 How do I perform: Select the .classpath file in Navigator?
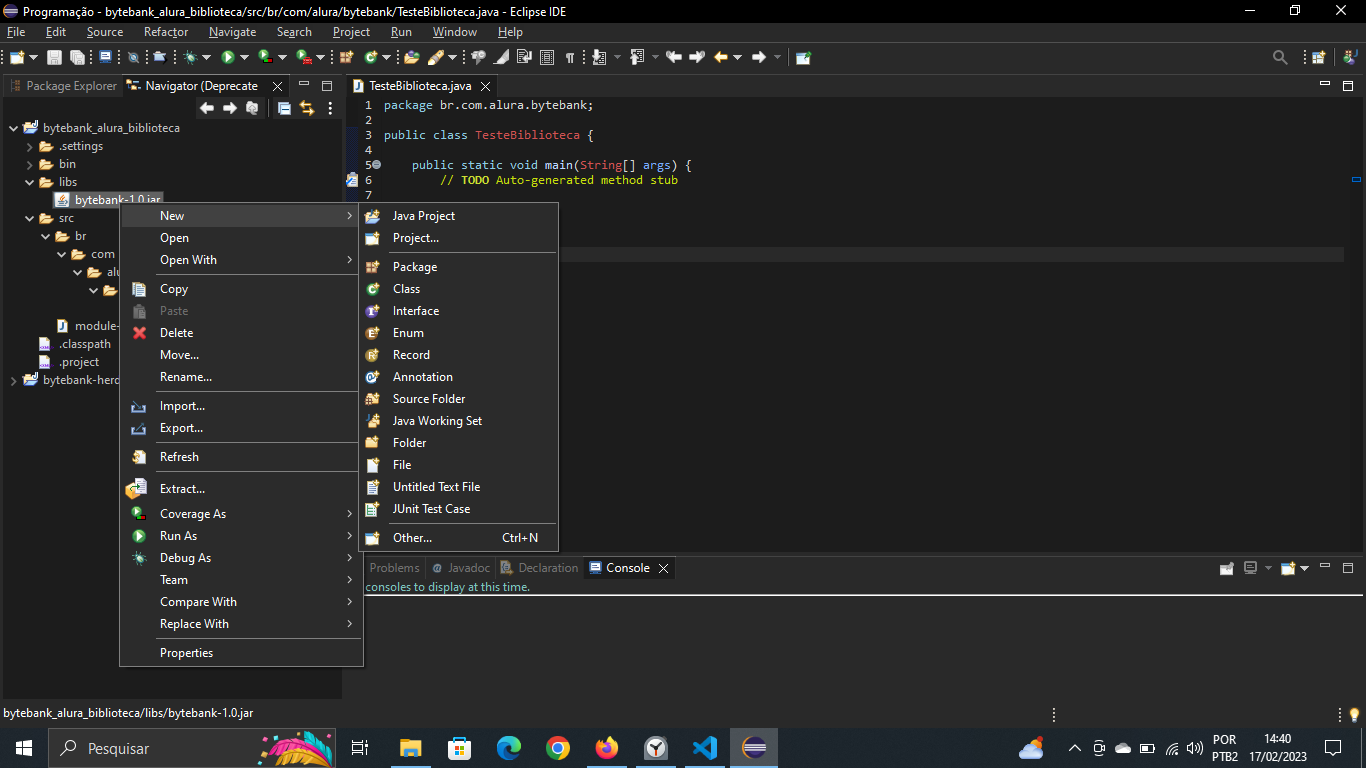75,344
